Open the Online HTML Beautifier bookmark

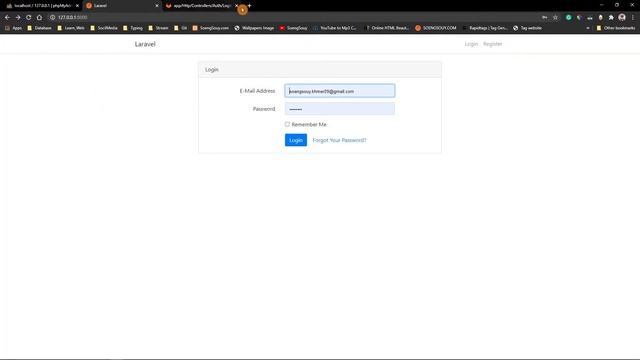(387, 28)
